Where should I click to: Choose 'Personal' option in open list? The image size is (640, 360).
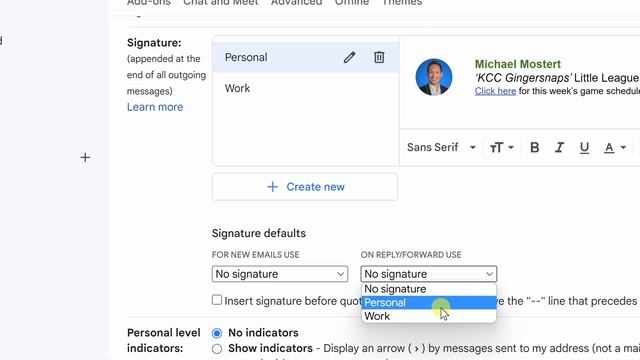pyautogui.click(x=429, y=302)
